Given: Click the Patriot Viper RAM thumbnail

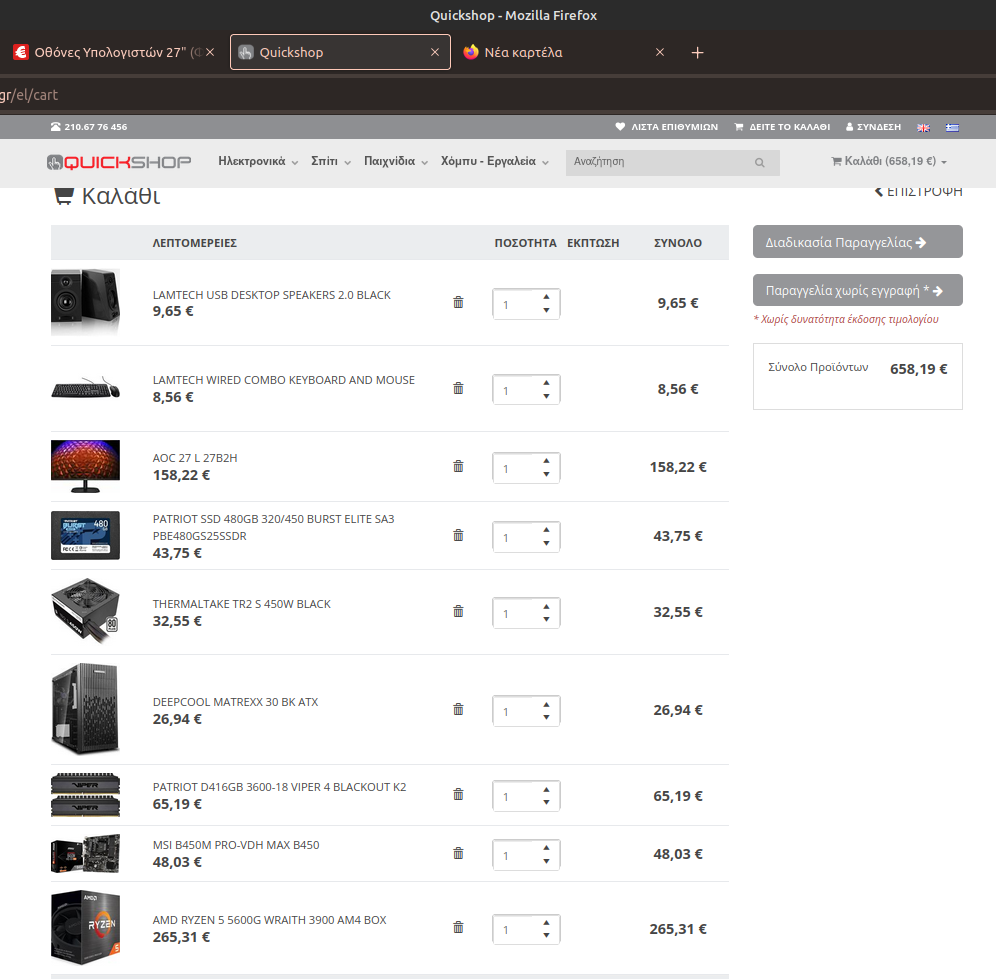Looking at the screenshot, I should coord(85,794).
